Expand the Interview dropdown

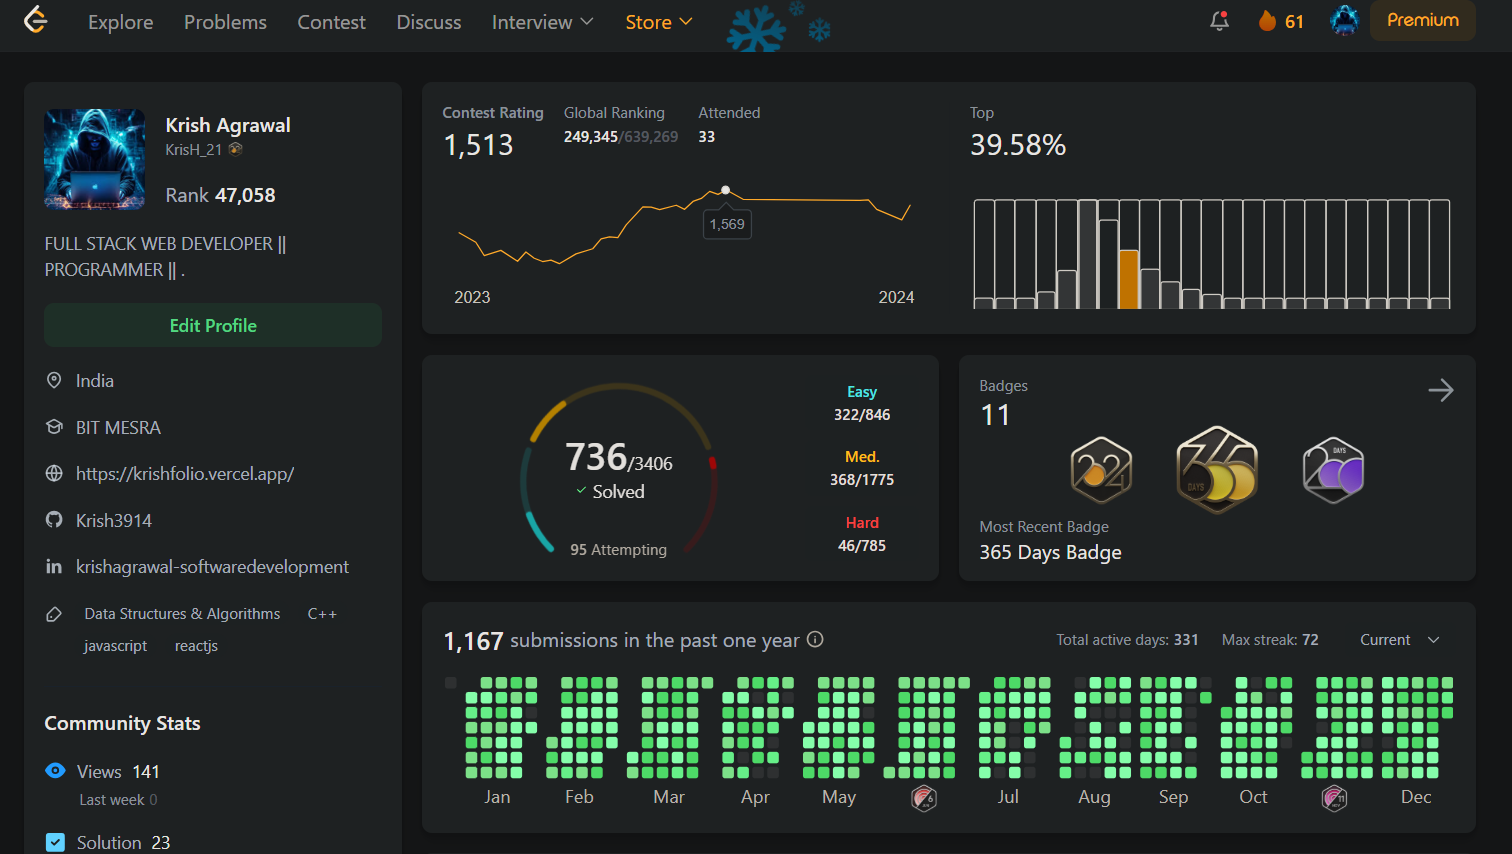pos(542,22)
